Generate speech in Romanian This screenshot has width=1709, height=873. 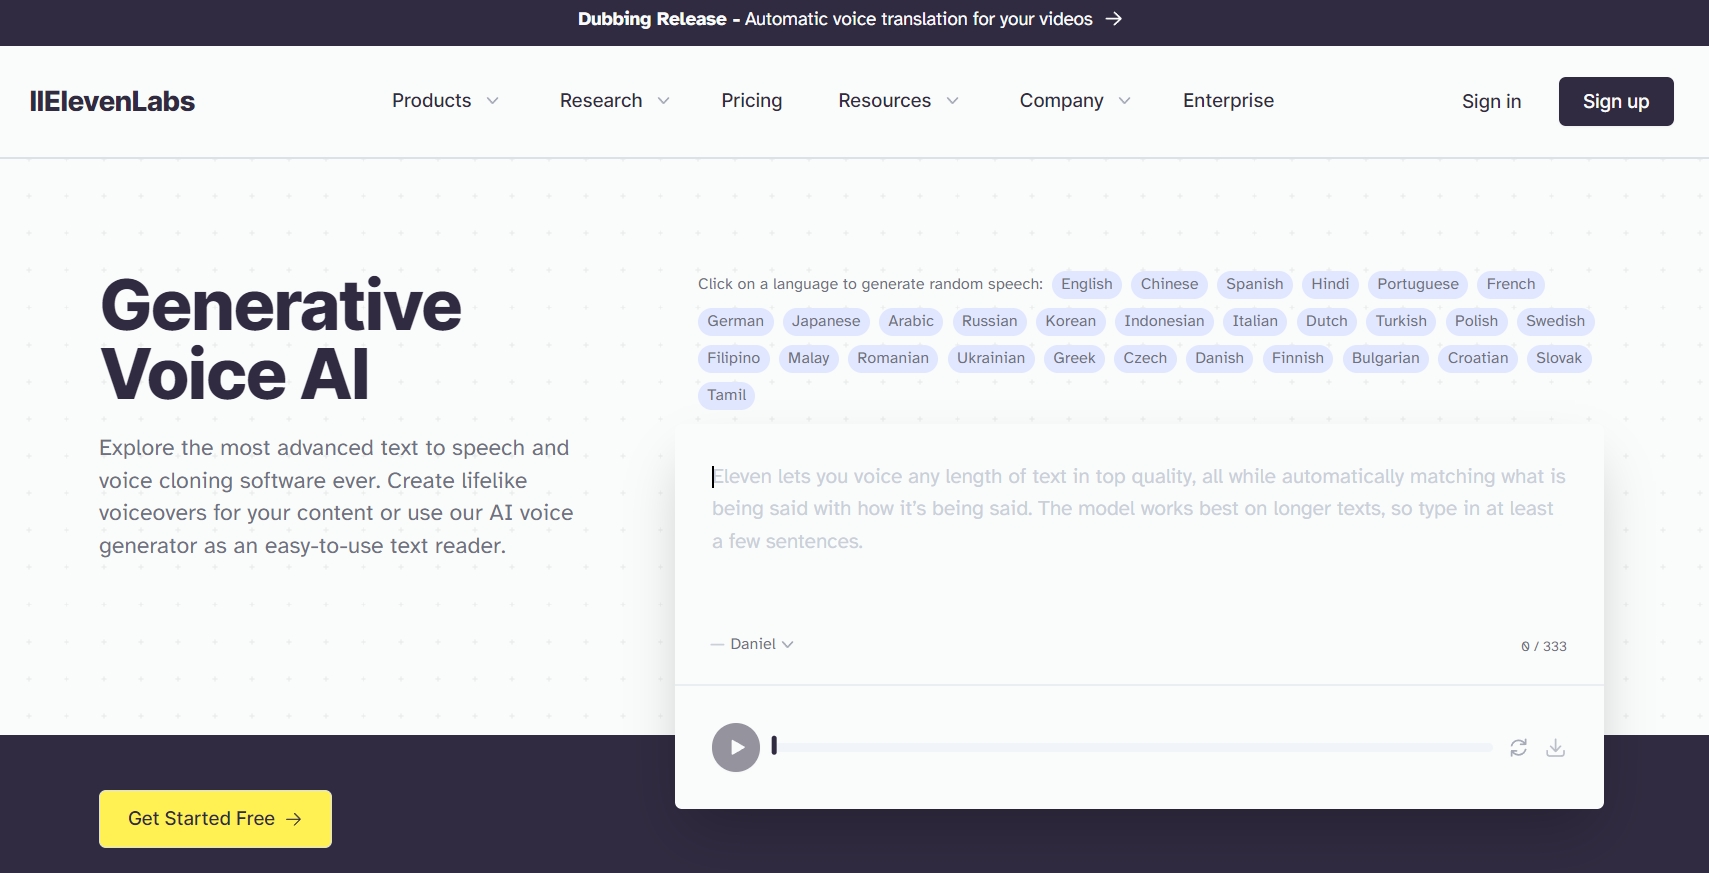(x=893, y=358)
